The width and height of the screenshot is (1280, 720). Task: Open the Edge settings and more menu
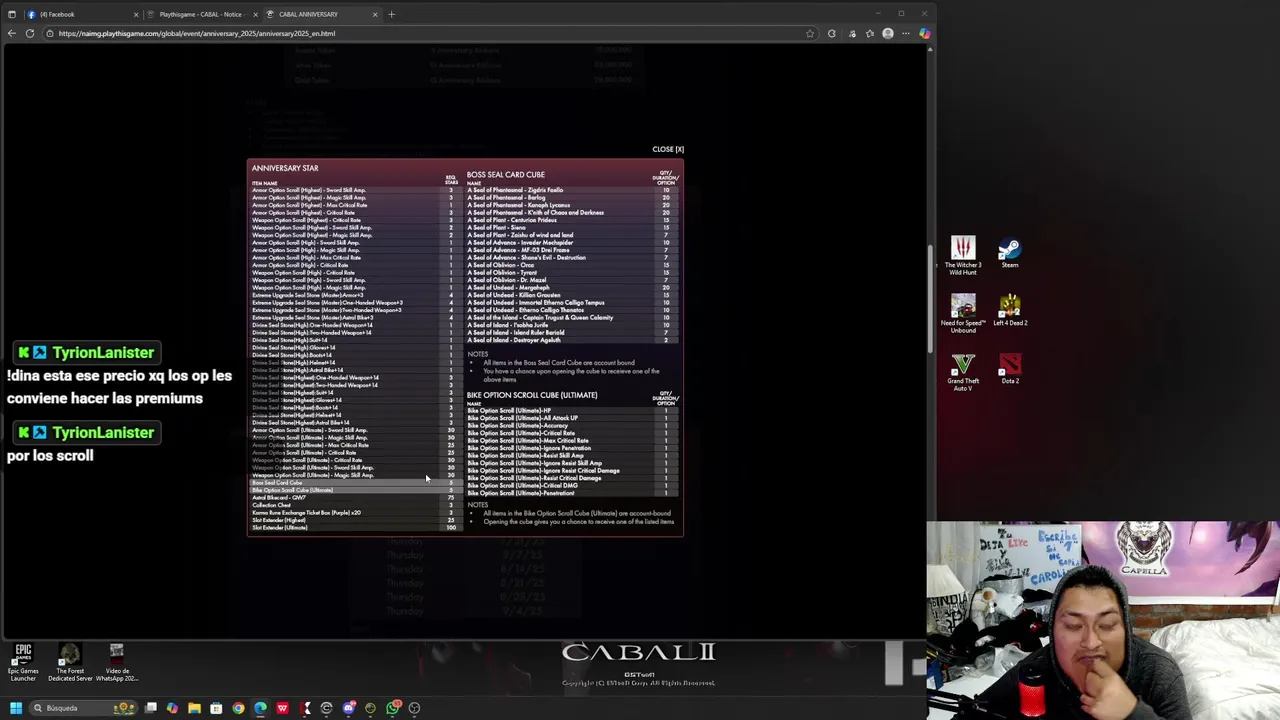(x=906, y=33)
